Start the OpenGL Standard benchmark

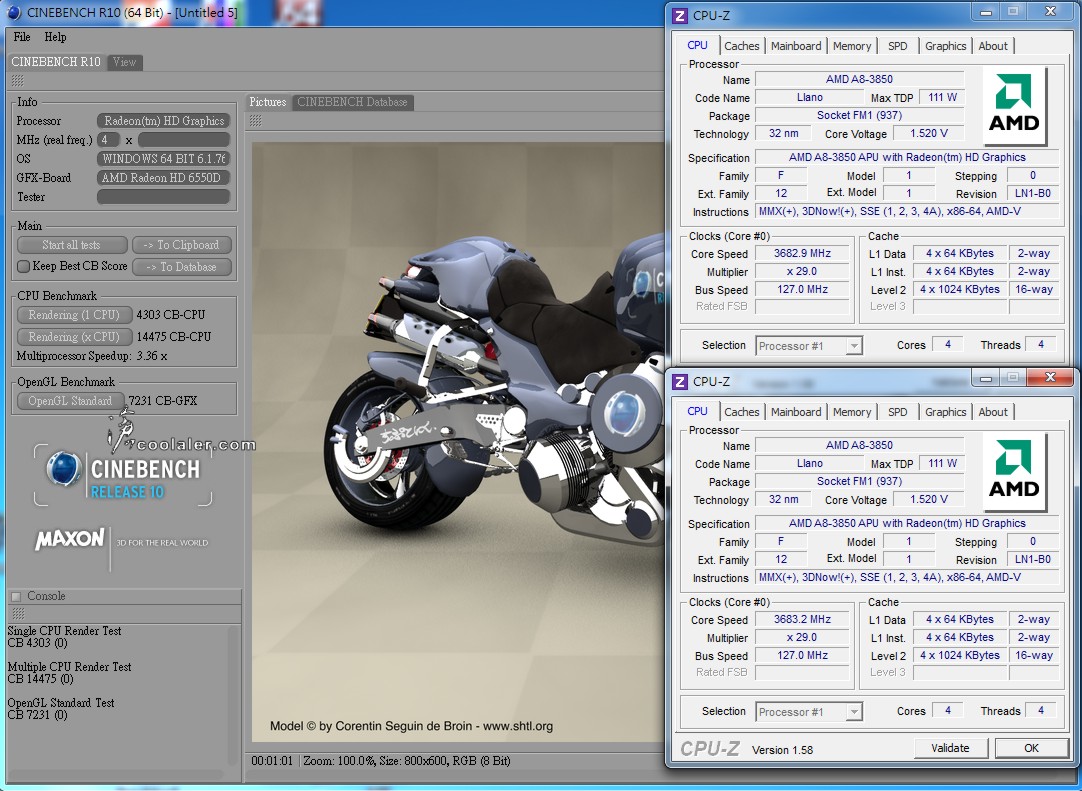pos(70,401)
